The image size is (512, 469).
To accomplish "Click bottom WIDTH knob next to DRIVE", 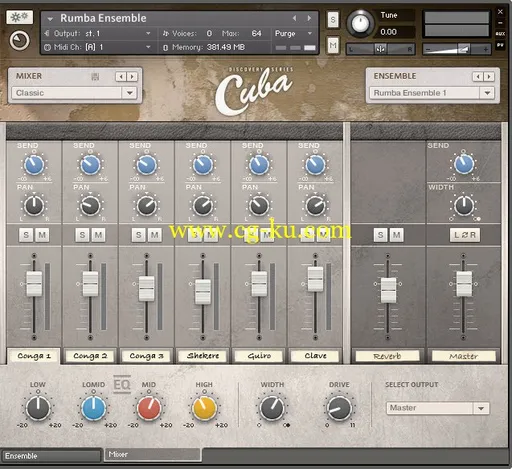I will (272, 408).
